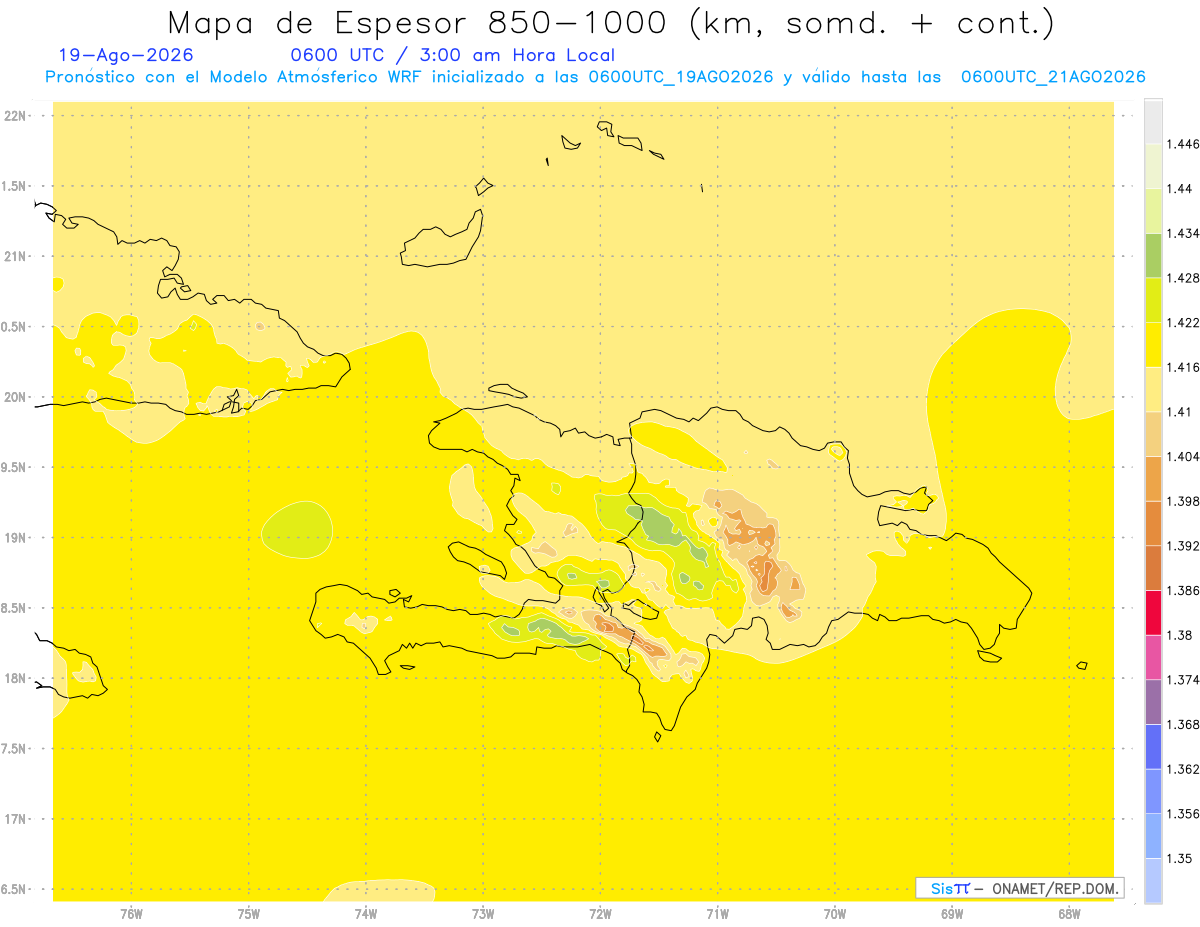Screen dimensions: 1200x927
Task: Click the longitude label "70W"
Action: tap(835, 913)
